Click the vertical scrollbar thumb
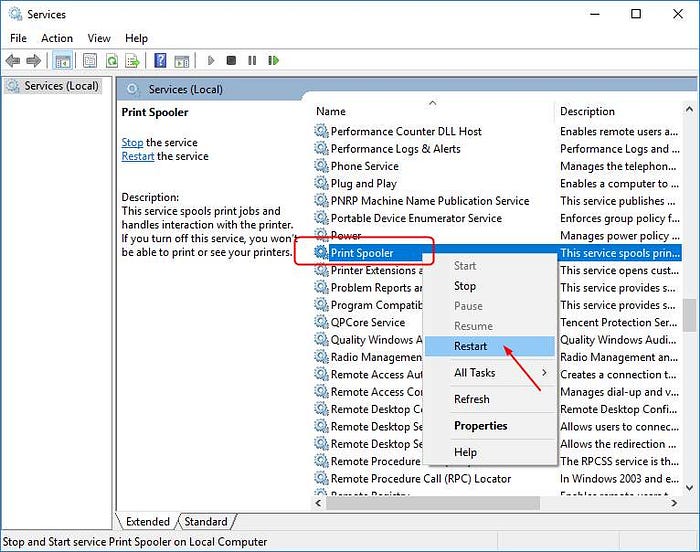 [x=690, y=315]
